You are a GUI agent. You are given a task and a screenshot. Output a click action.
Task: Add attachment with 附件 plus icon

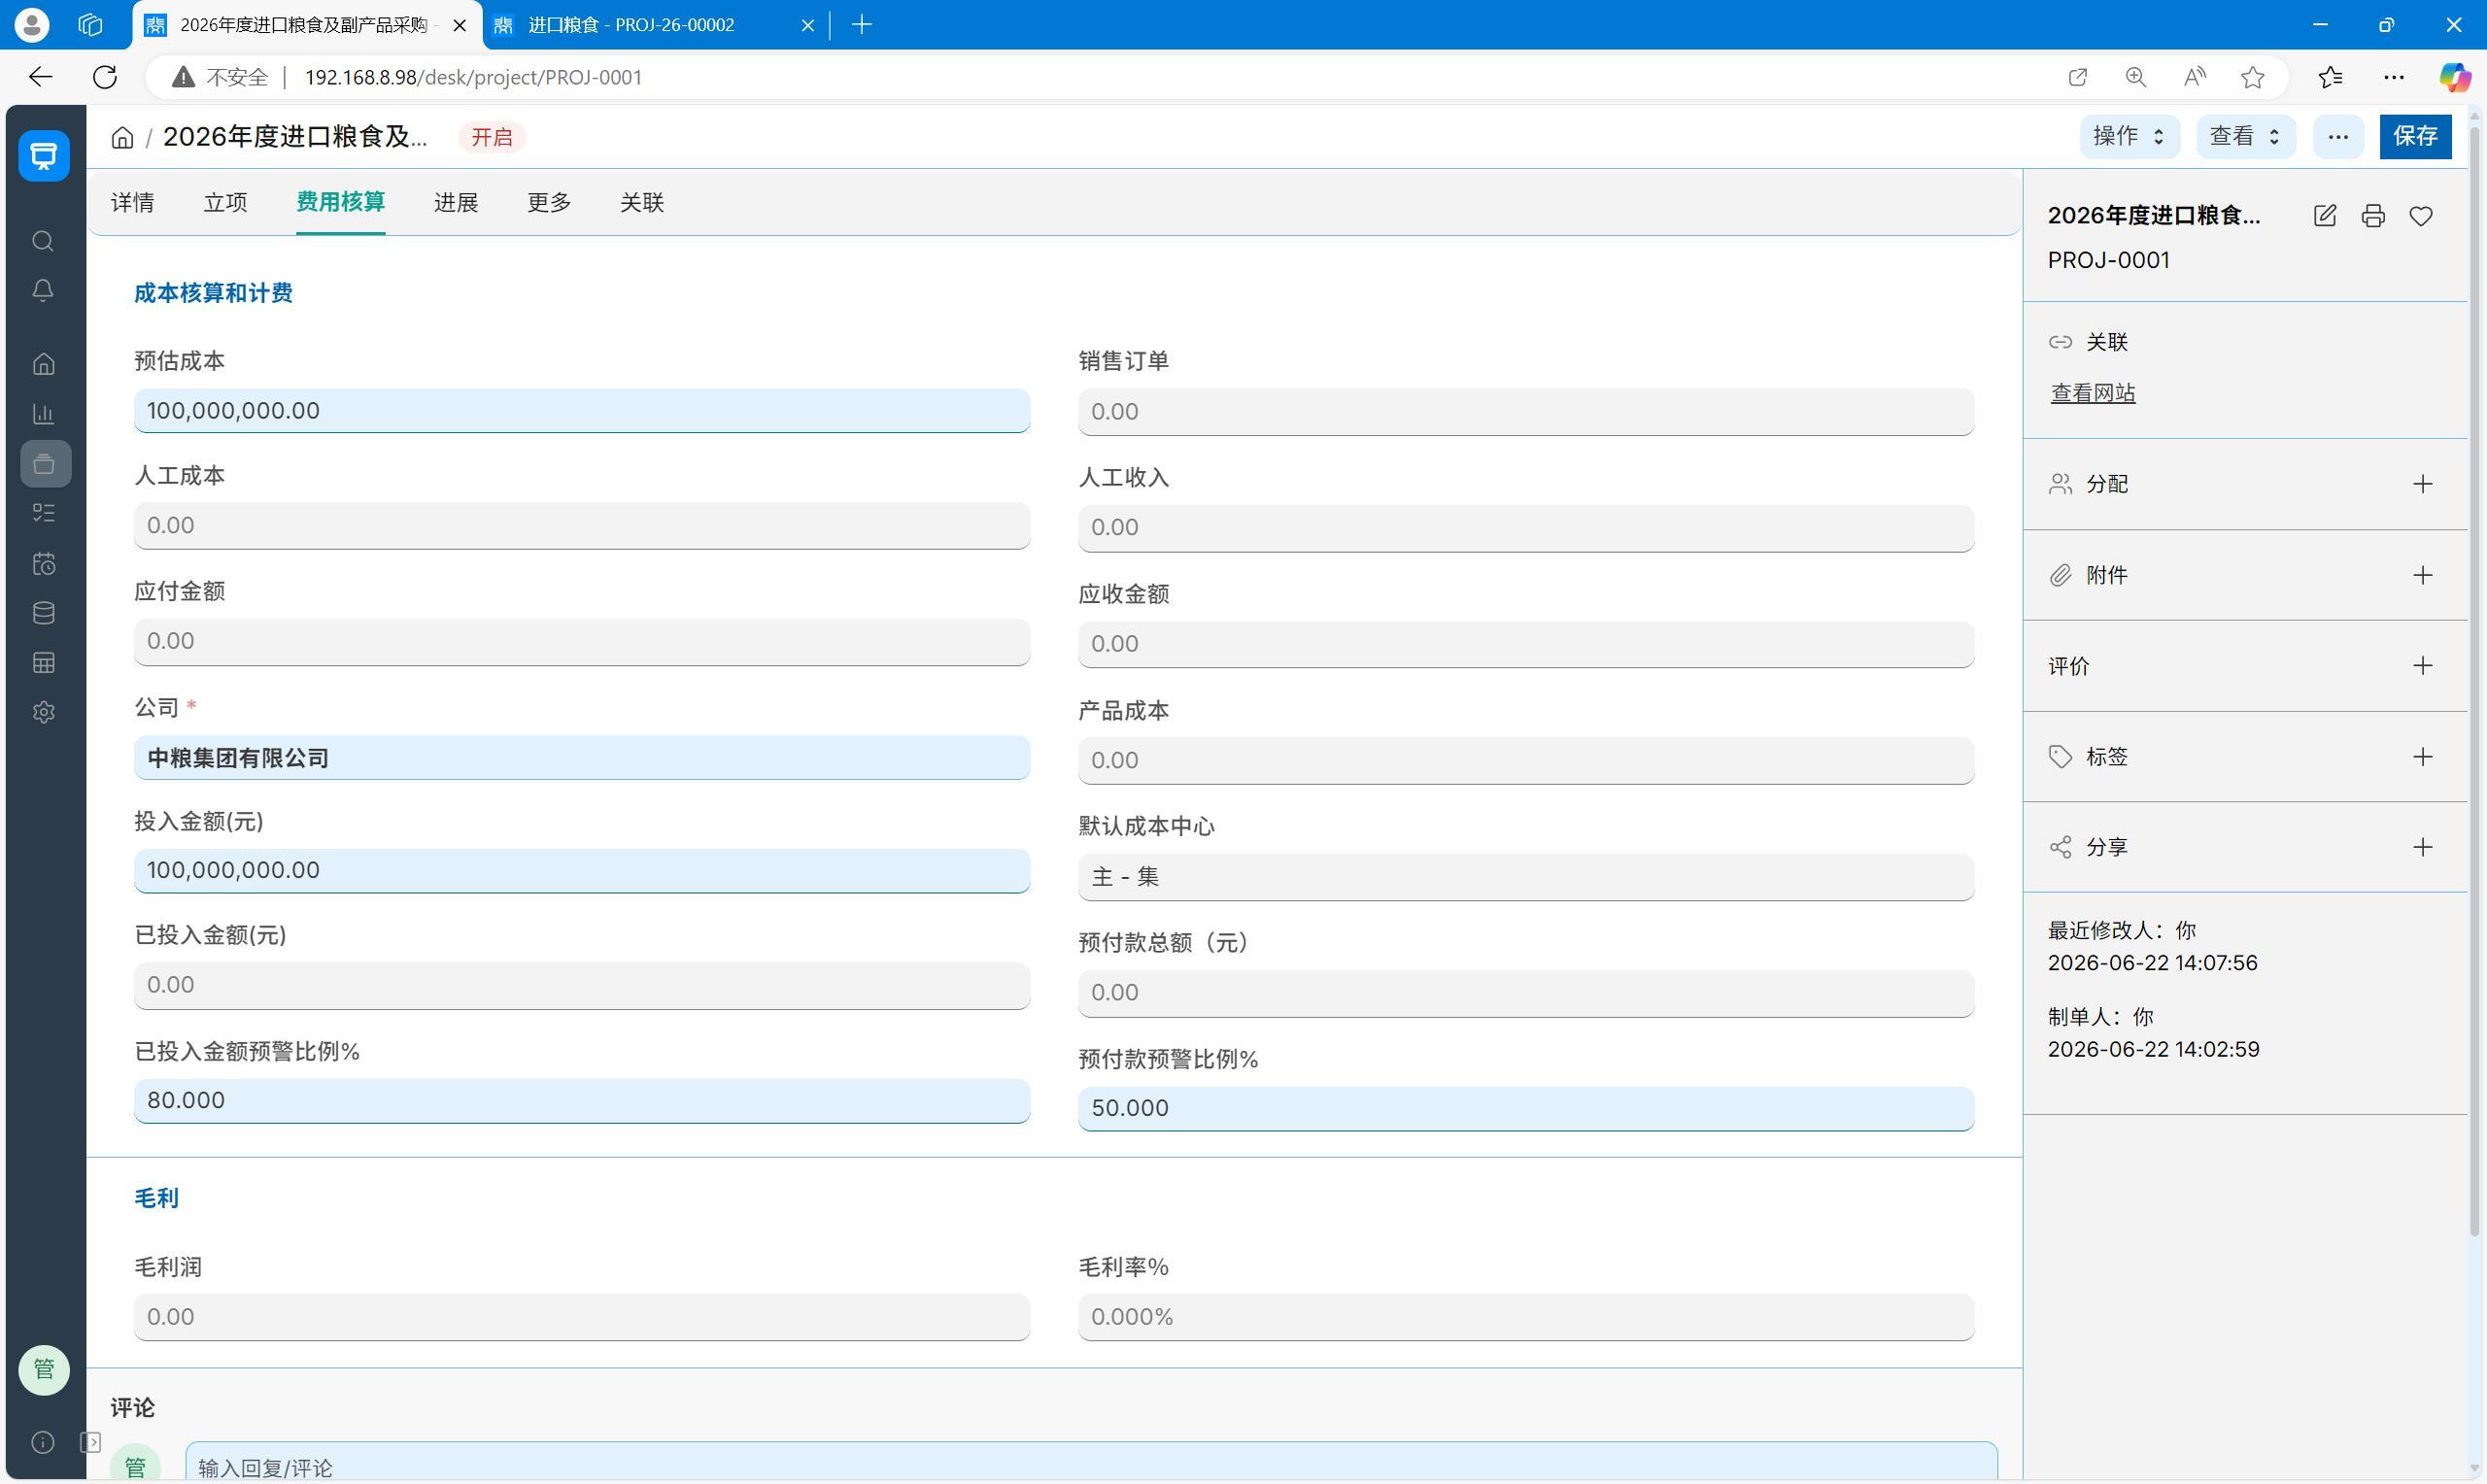[2422, 575]
